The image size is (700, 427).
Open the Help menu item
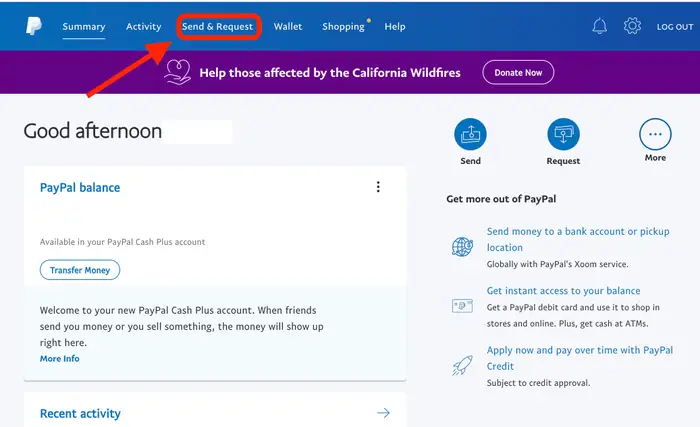point(395,26)
